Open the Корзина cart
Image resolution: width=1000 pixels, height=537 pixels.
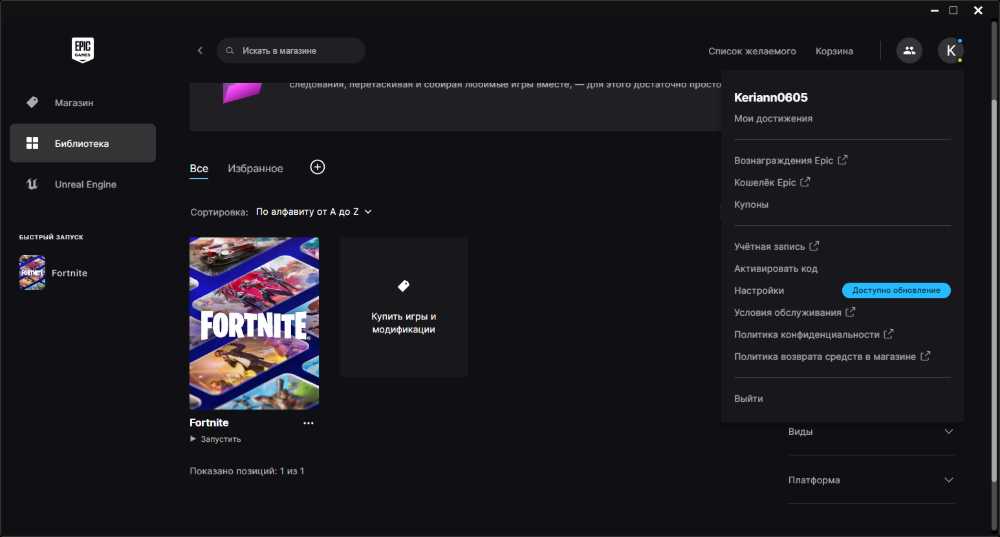tap(834, 51)
